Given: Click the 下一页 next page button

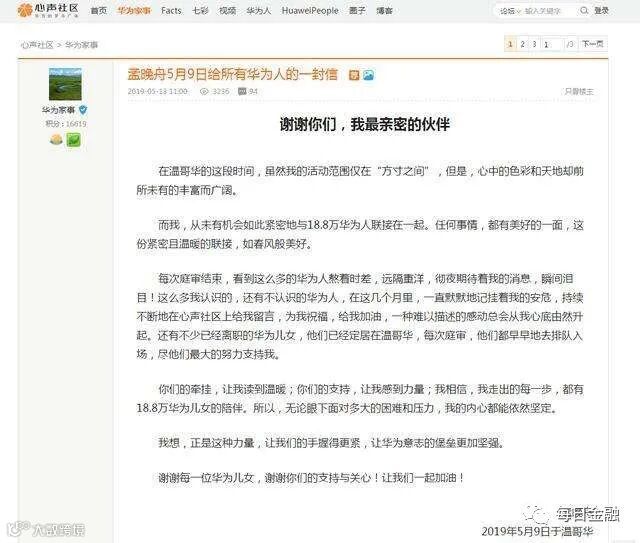Looking at the screenshot, I should 592,44.
